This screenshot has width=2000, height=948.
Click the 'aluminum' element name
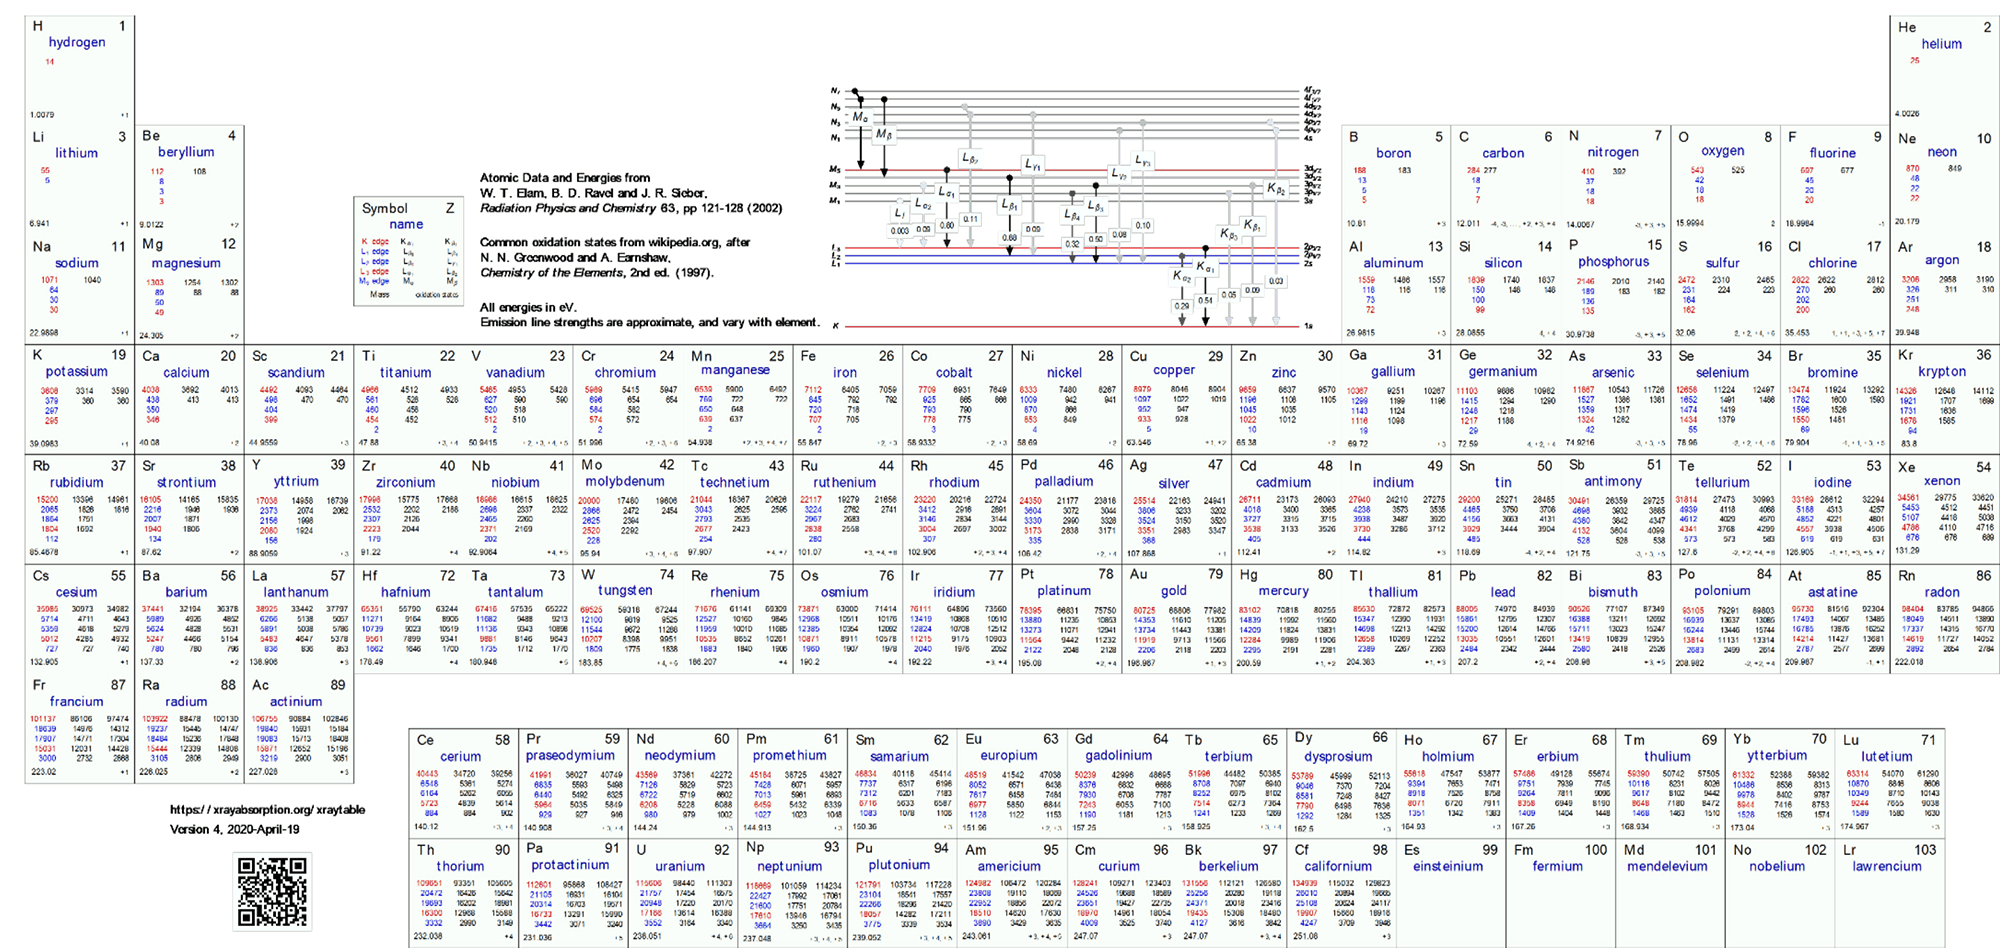point(1393,263)
